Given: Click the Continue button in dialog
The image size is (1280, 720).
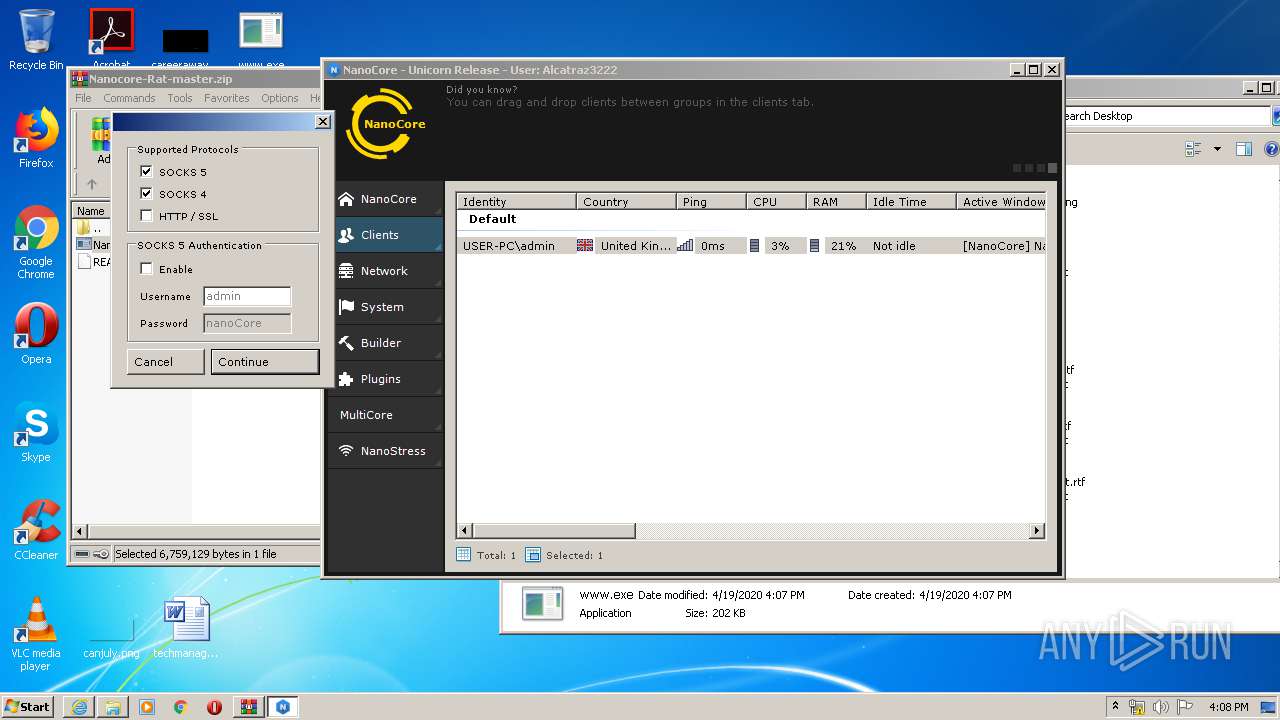Looking at the screenshot, I should 265,362.
